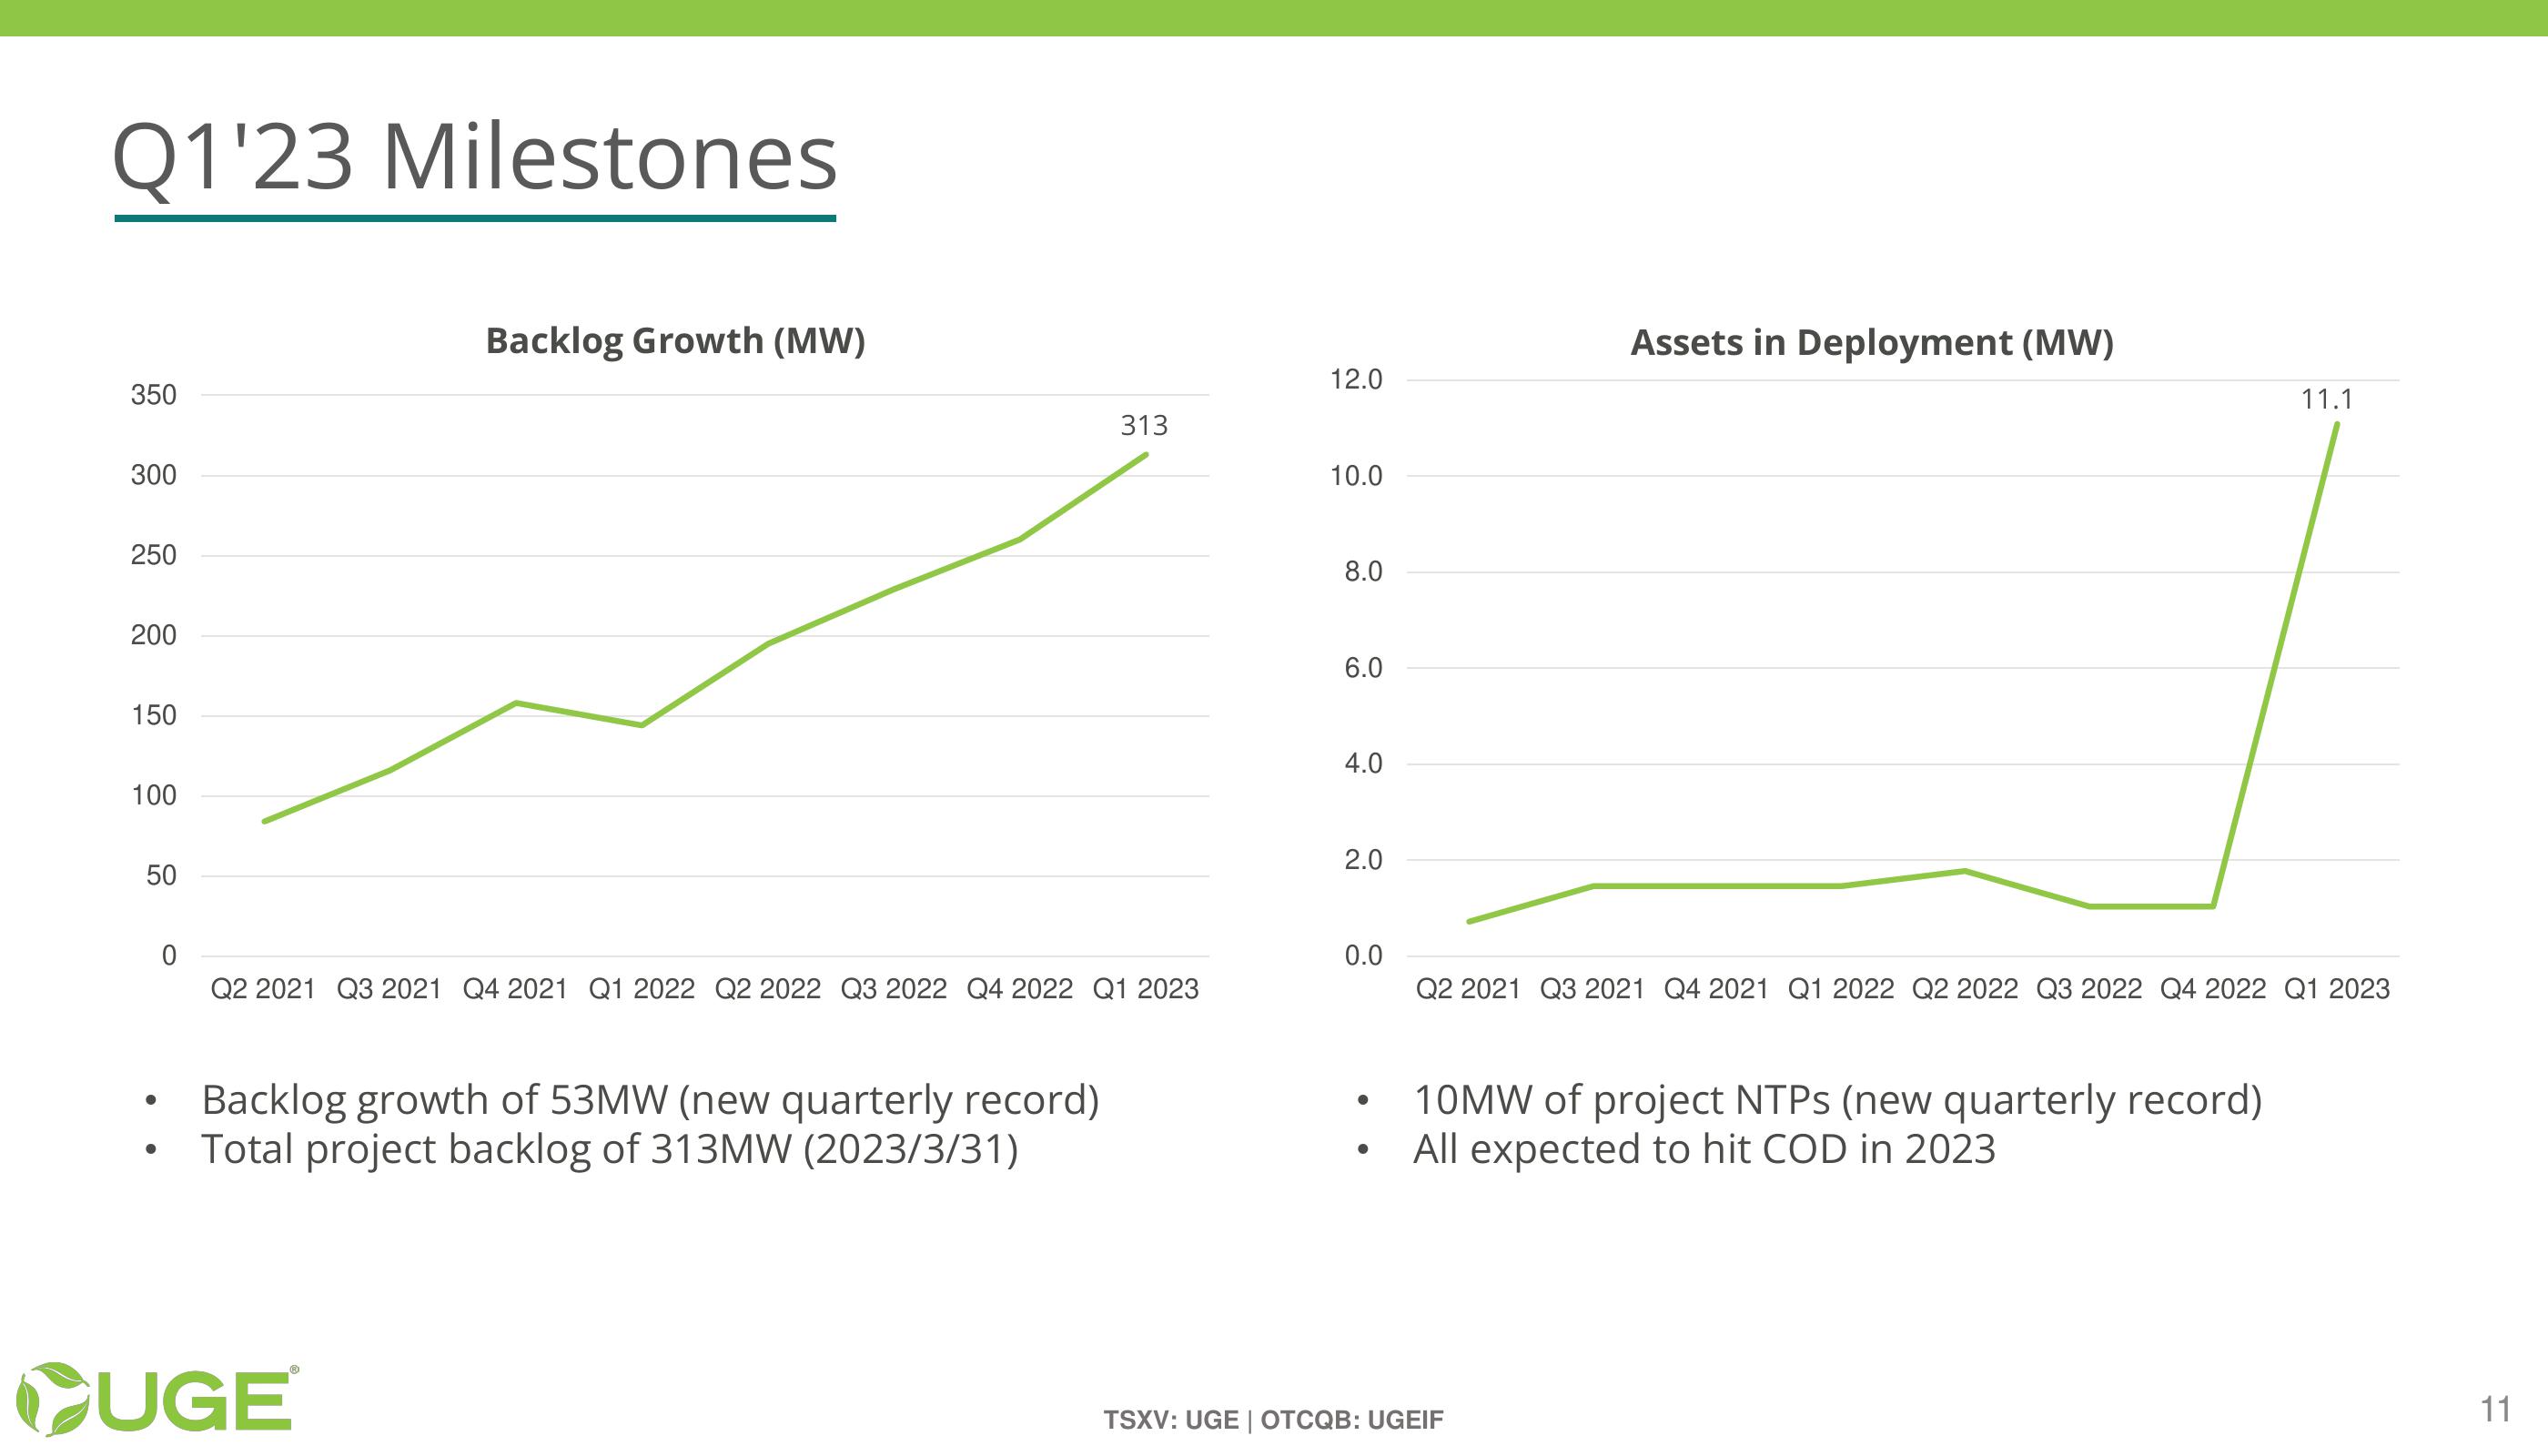Click the Q1 2023 peak of assets line
Image resolution: width=2548 pixels, height=1456 pixels.
(x=2336, y=424)
